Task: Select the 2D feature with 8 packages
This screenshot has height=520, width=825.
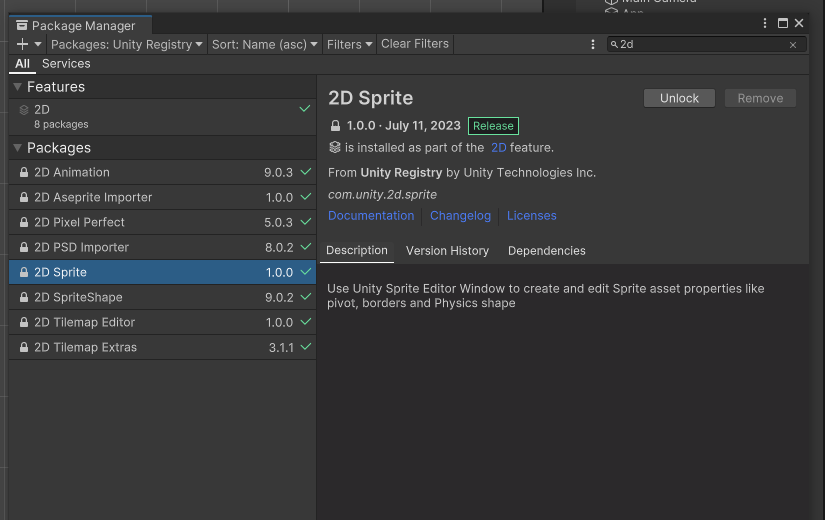Action: click(x=163, y=117)
